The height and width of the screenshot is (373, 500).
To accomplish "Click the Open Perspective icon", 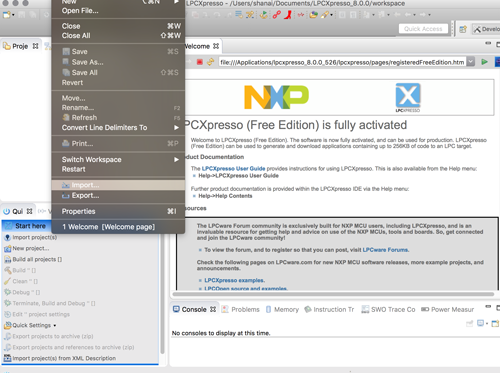I will pos(463,29).
